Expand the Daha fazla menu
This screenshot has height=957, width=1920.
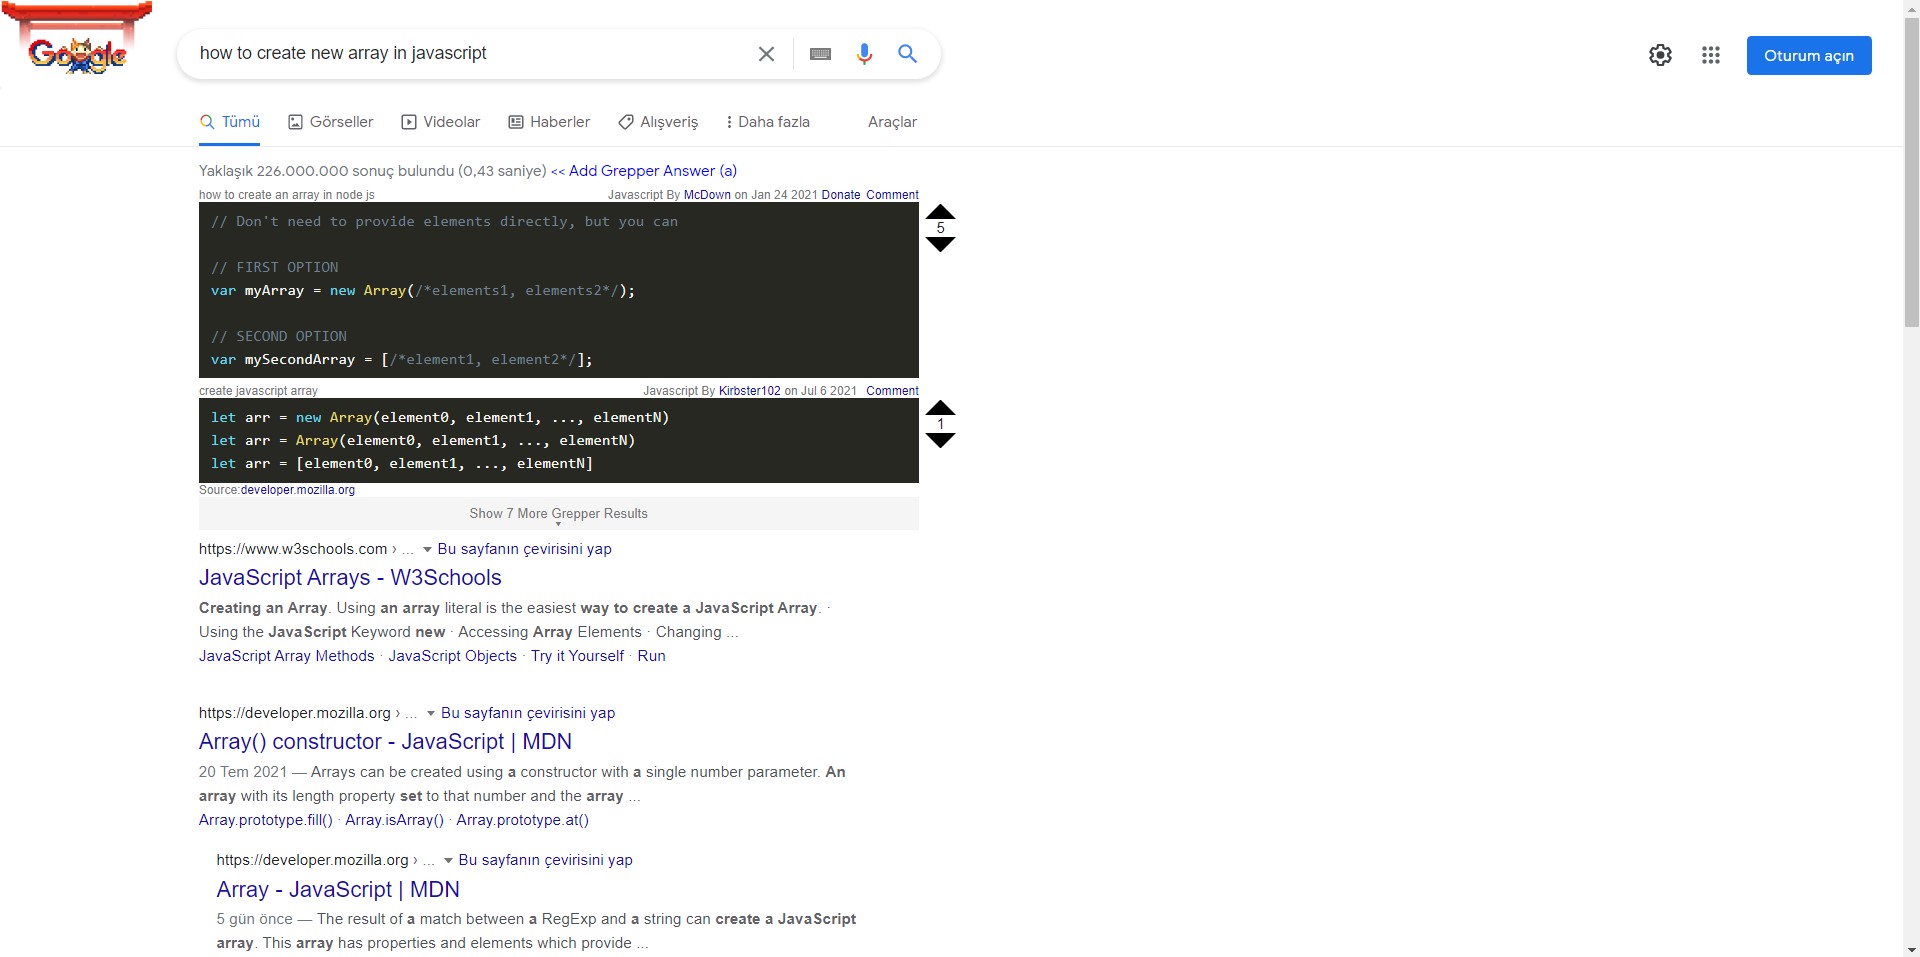[767, 122]
